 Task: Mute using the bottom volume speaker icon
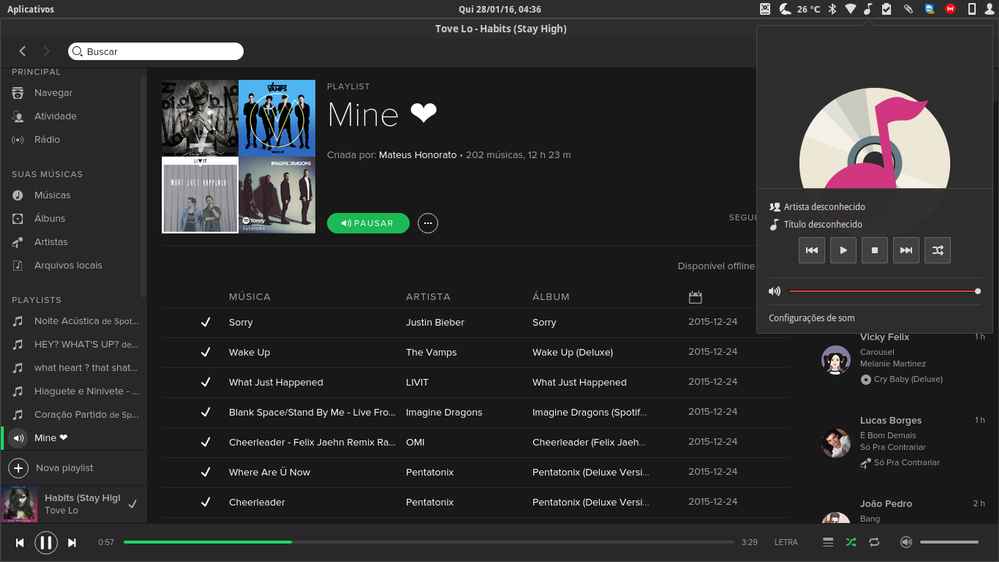(x=905, y=542)
